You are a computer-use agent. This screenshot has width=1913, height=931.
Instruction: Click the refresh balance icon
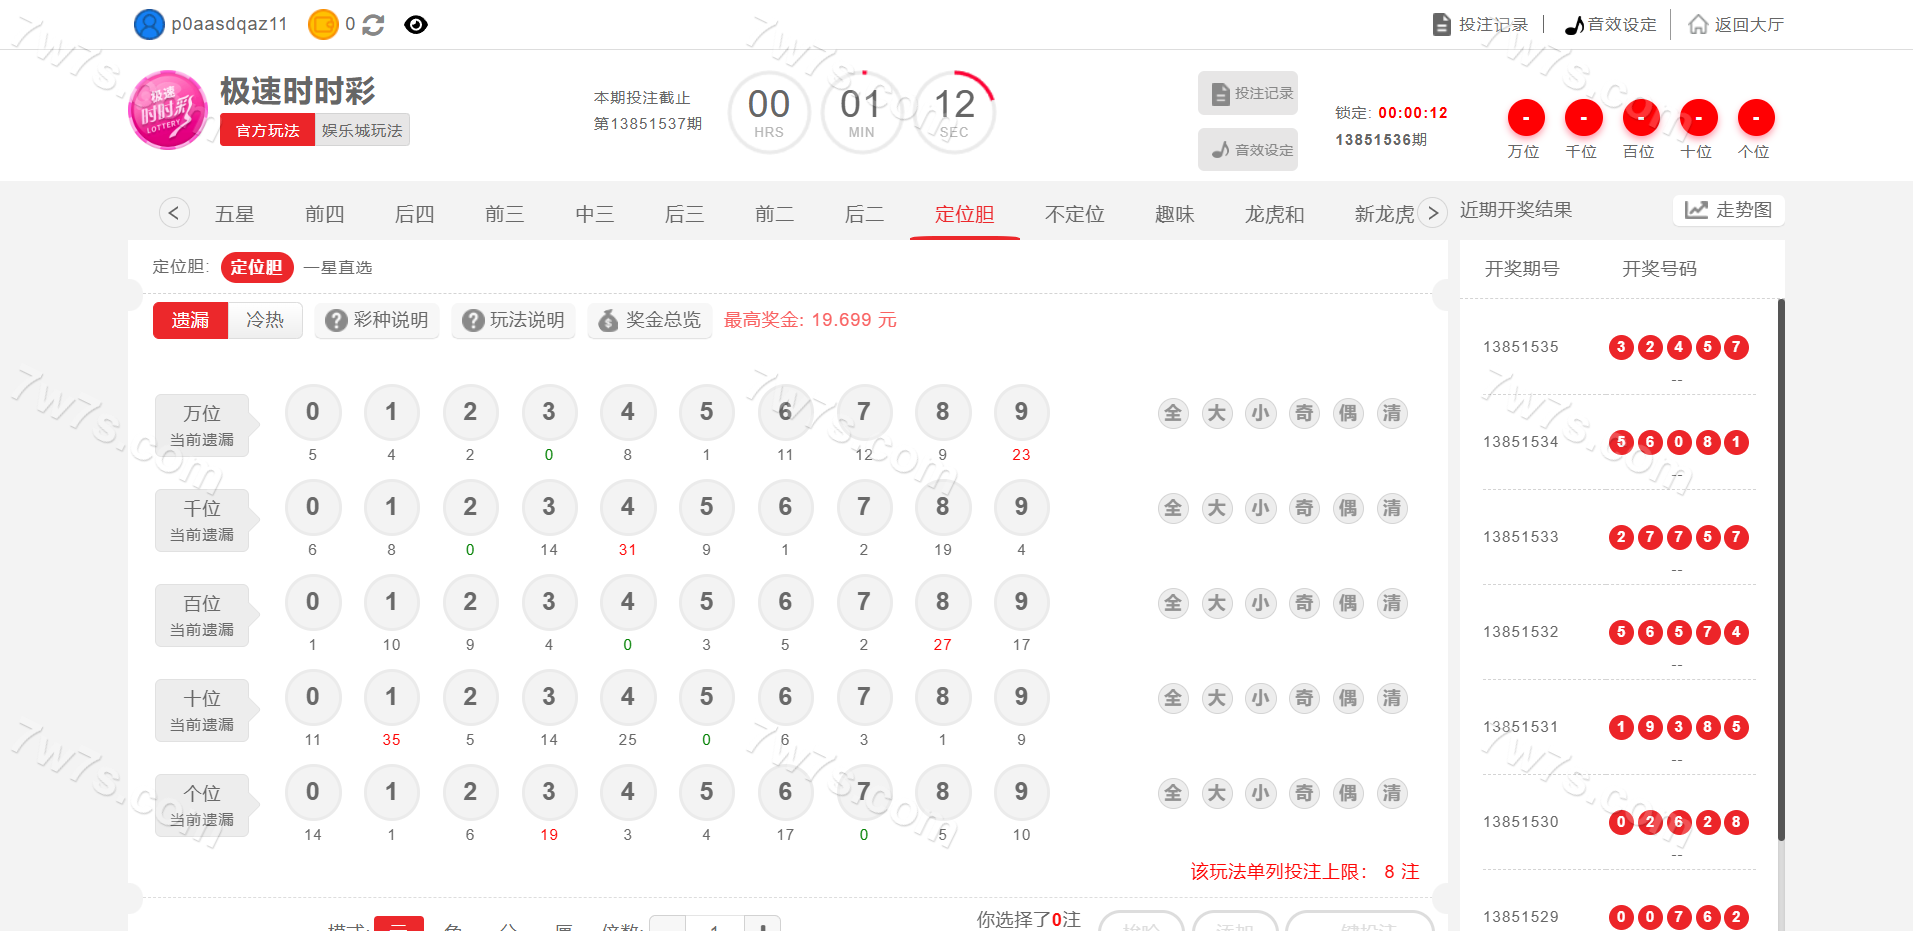tap(373, 25)
